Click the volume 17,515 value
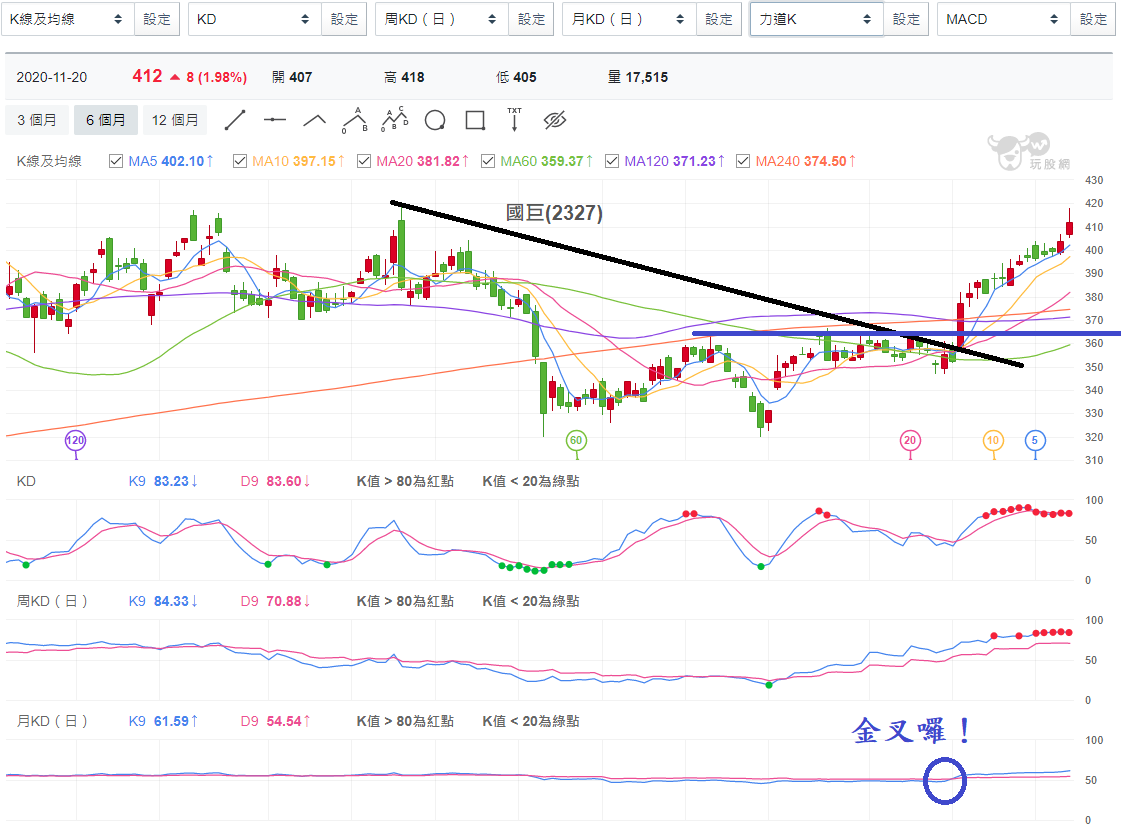 click(x=646, y=77)
